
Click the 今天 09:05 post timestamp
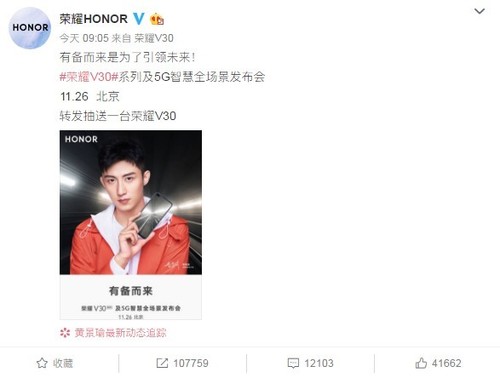pyautogui.click(x=84, y=38)
